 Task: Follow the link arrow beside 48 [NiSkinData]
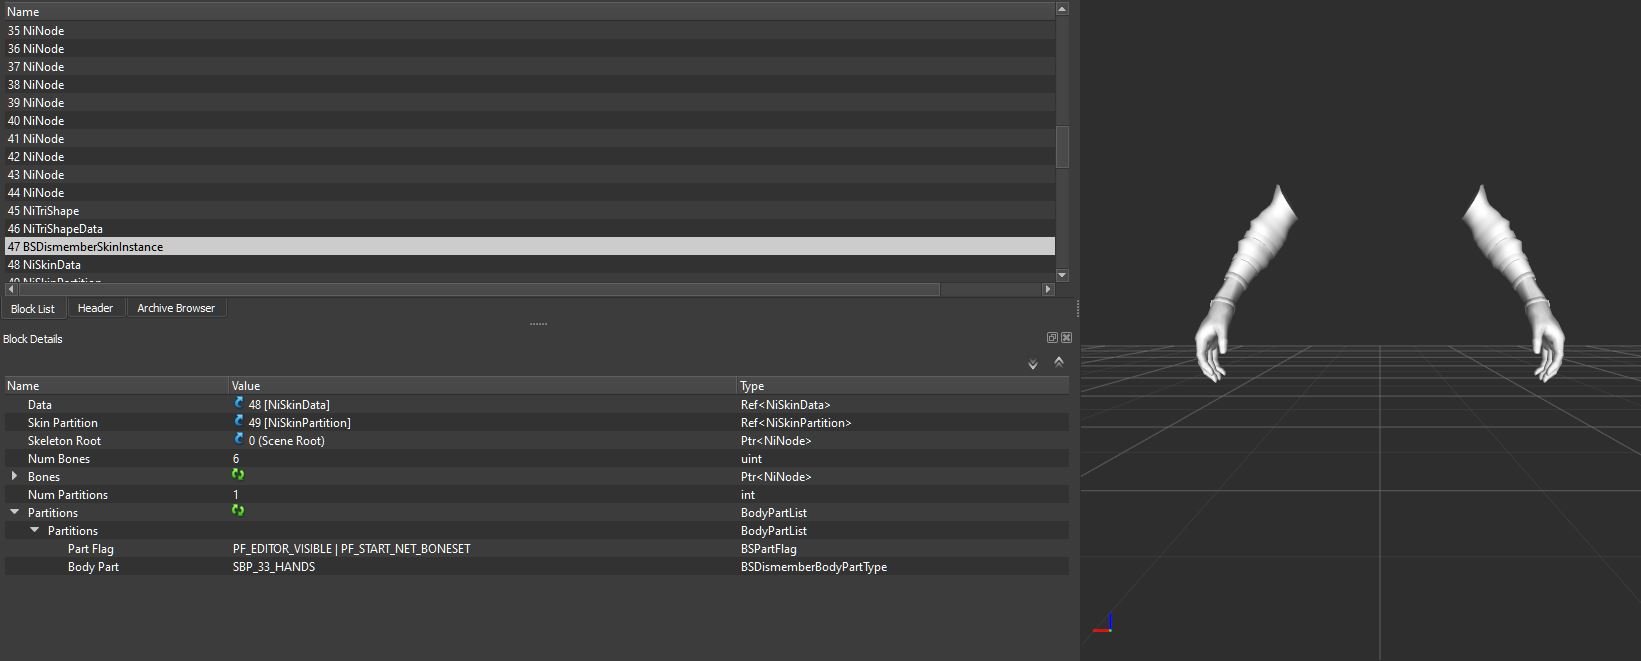[239, 403]
